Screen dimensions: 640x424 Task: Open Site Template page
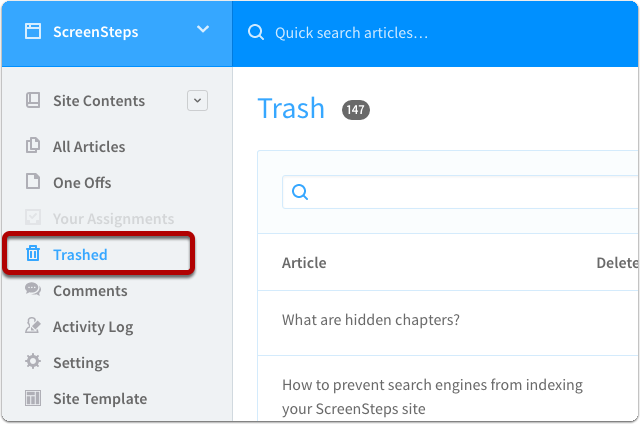(x=100, y=399)
